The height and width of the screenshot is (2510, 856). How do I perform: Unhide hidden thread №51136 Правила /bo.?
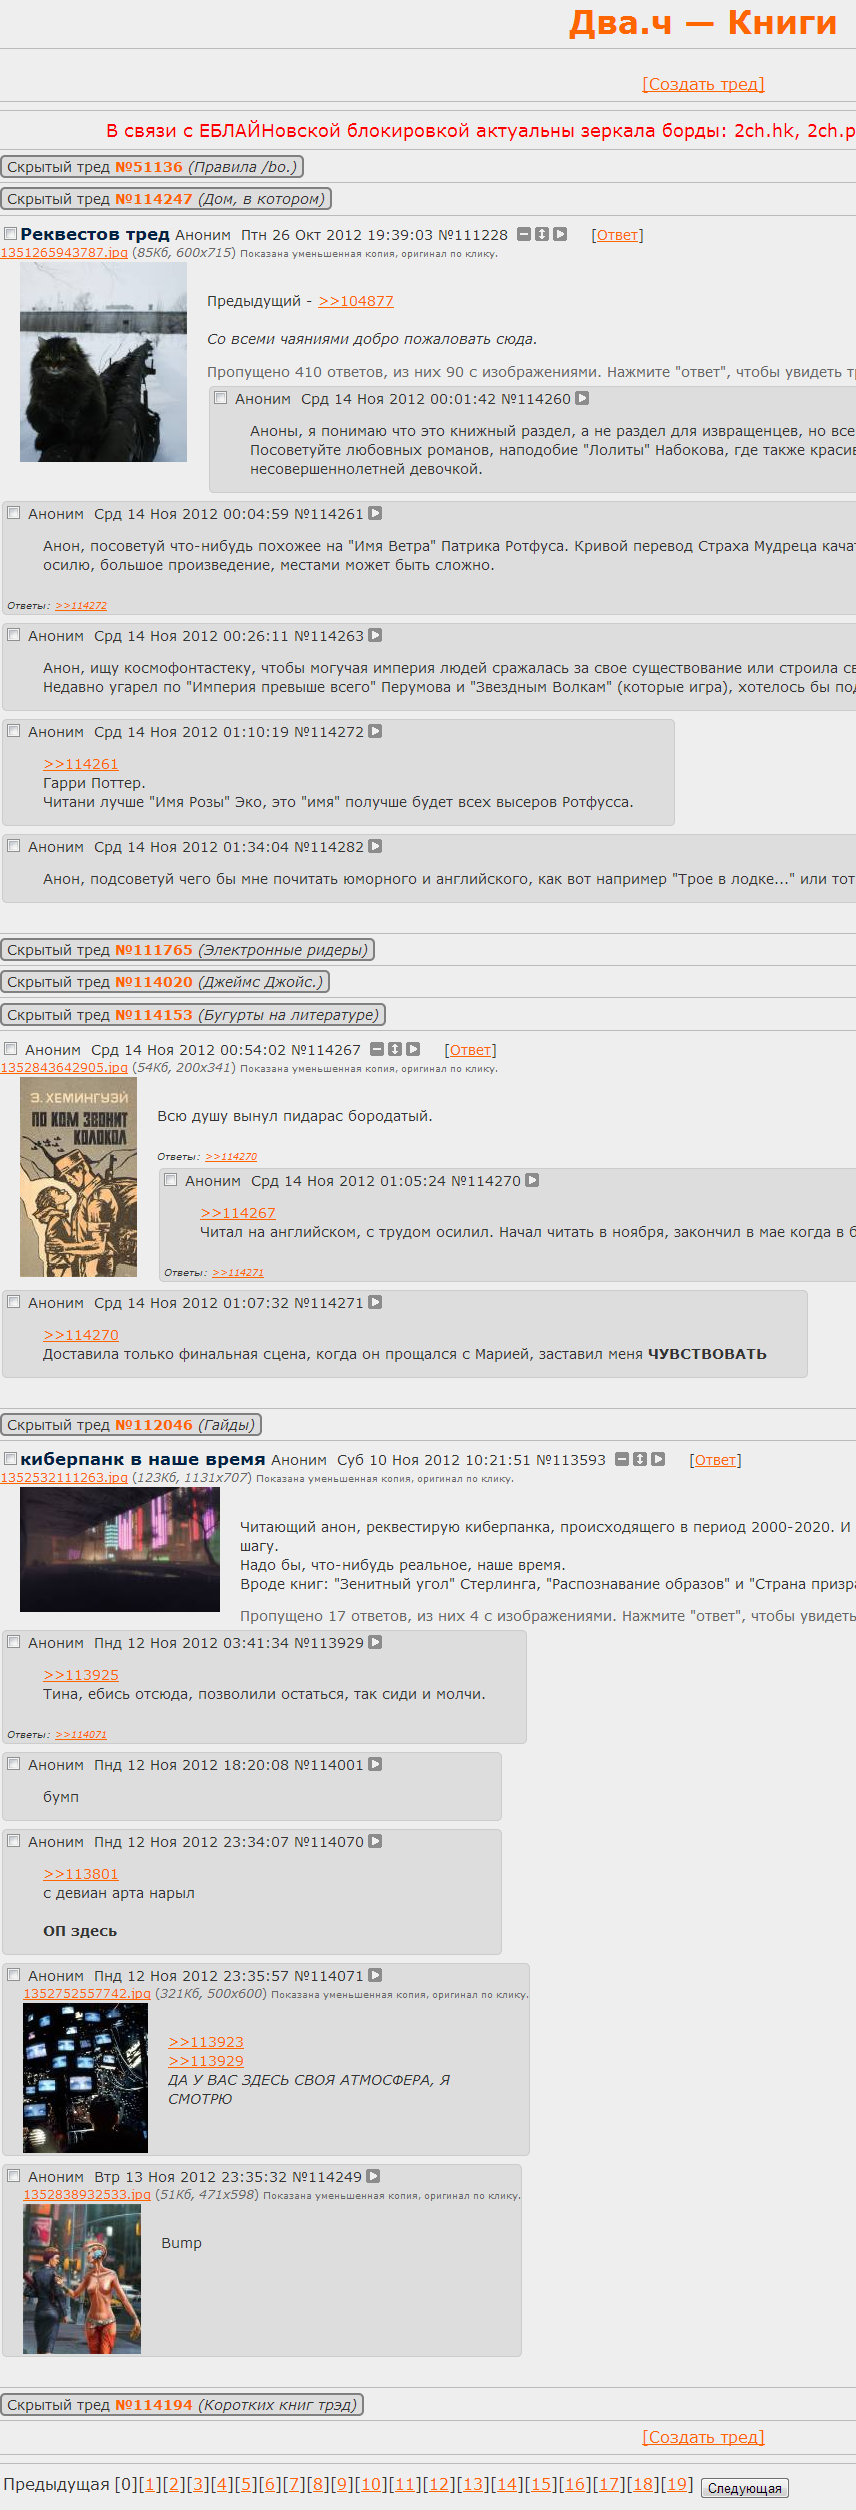[152, 167]
